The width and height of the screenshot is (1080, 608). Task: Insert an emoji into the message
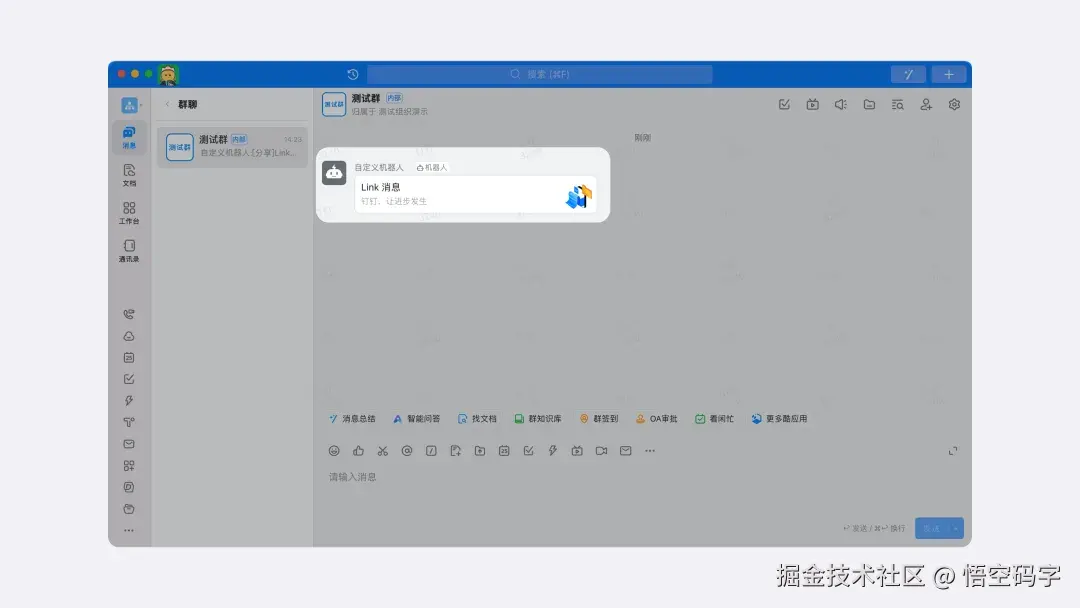[333, 450]
